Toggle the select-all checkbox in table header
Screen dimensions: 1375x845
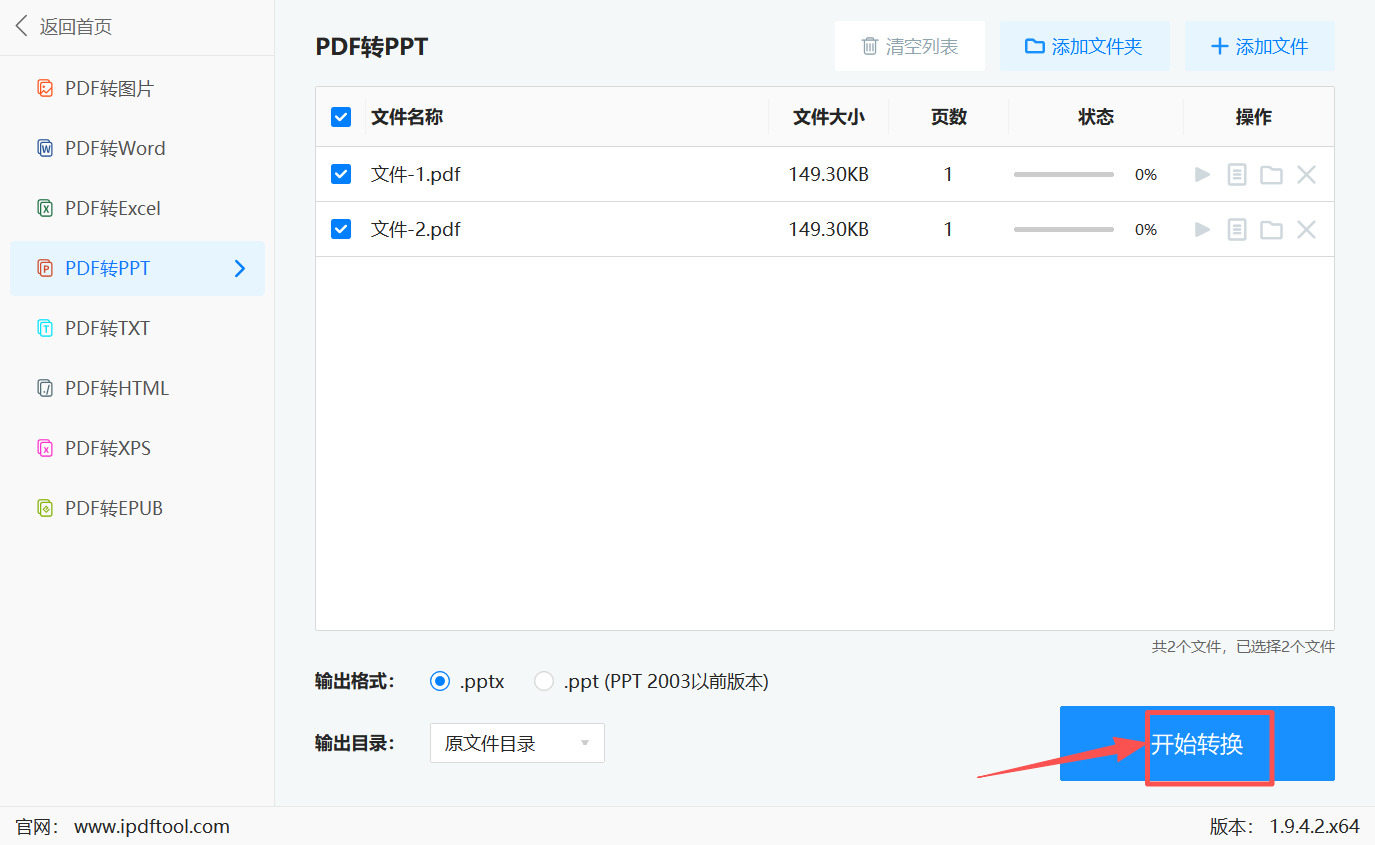pos(341,117)
